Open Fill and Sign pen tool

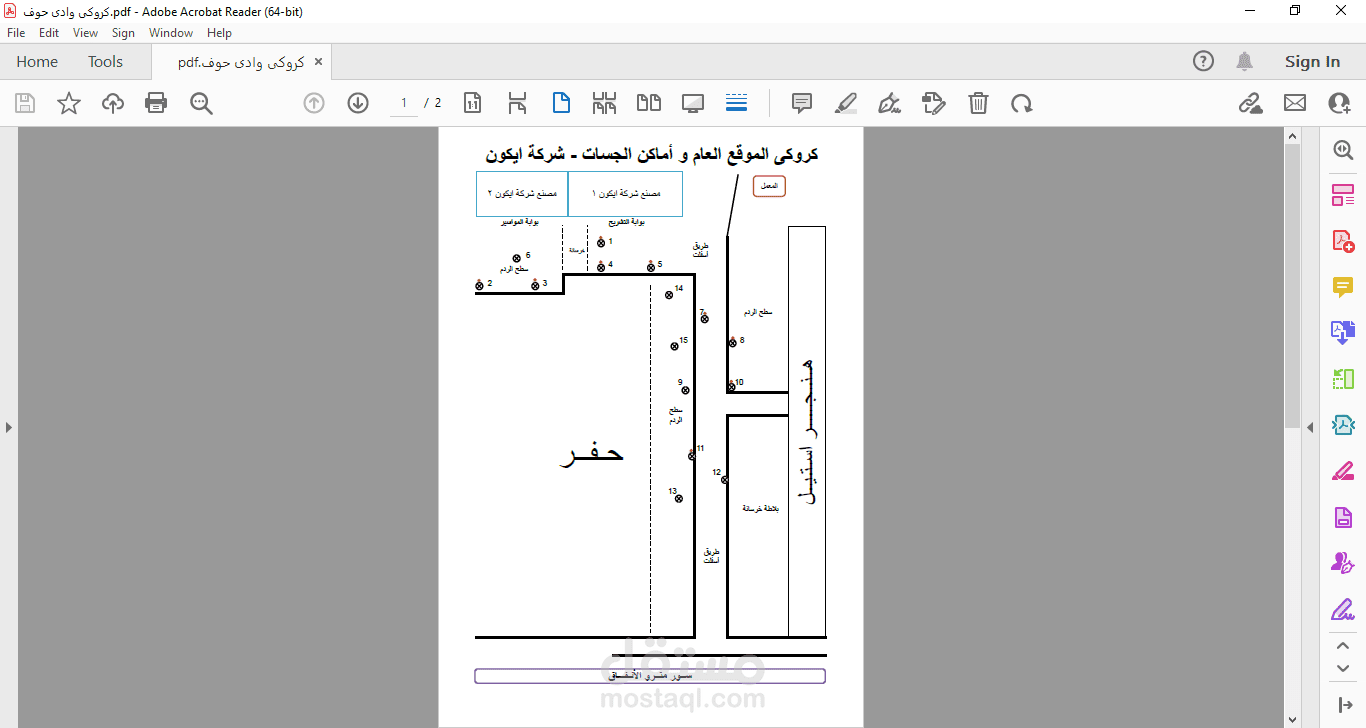click(889, 103)
